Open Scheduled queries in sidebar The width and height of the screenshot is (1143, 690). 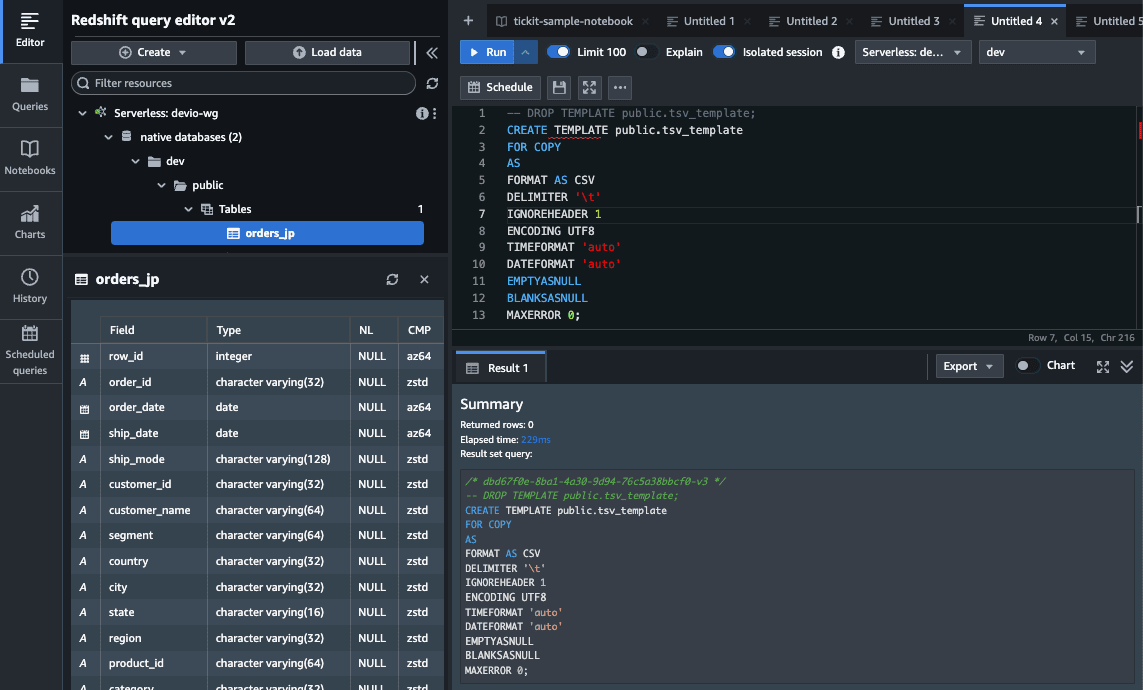point(30,351)
